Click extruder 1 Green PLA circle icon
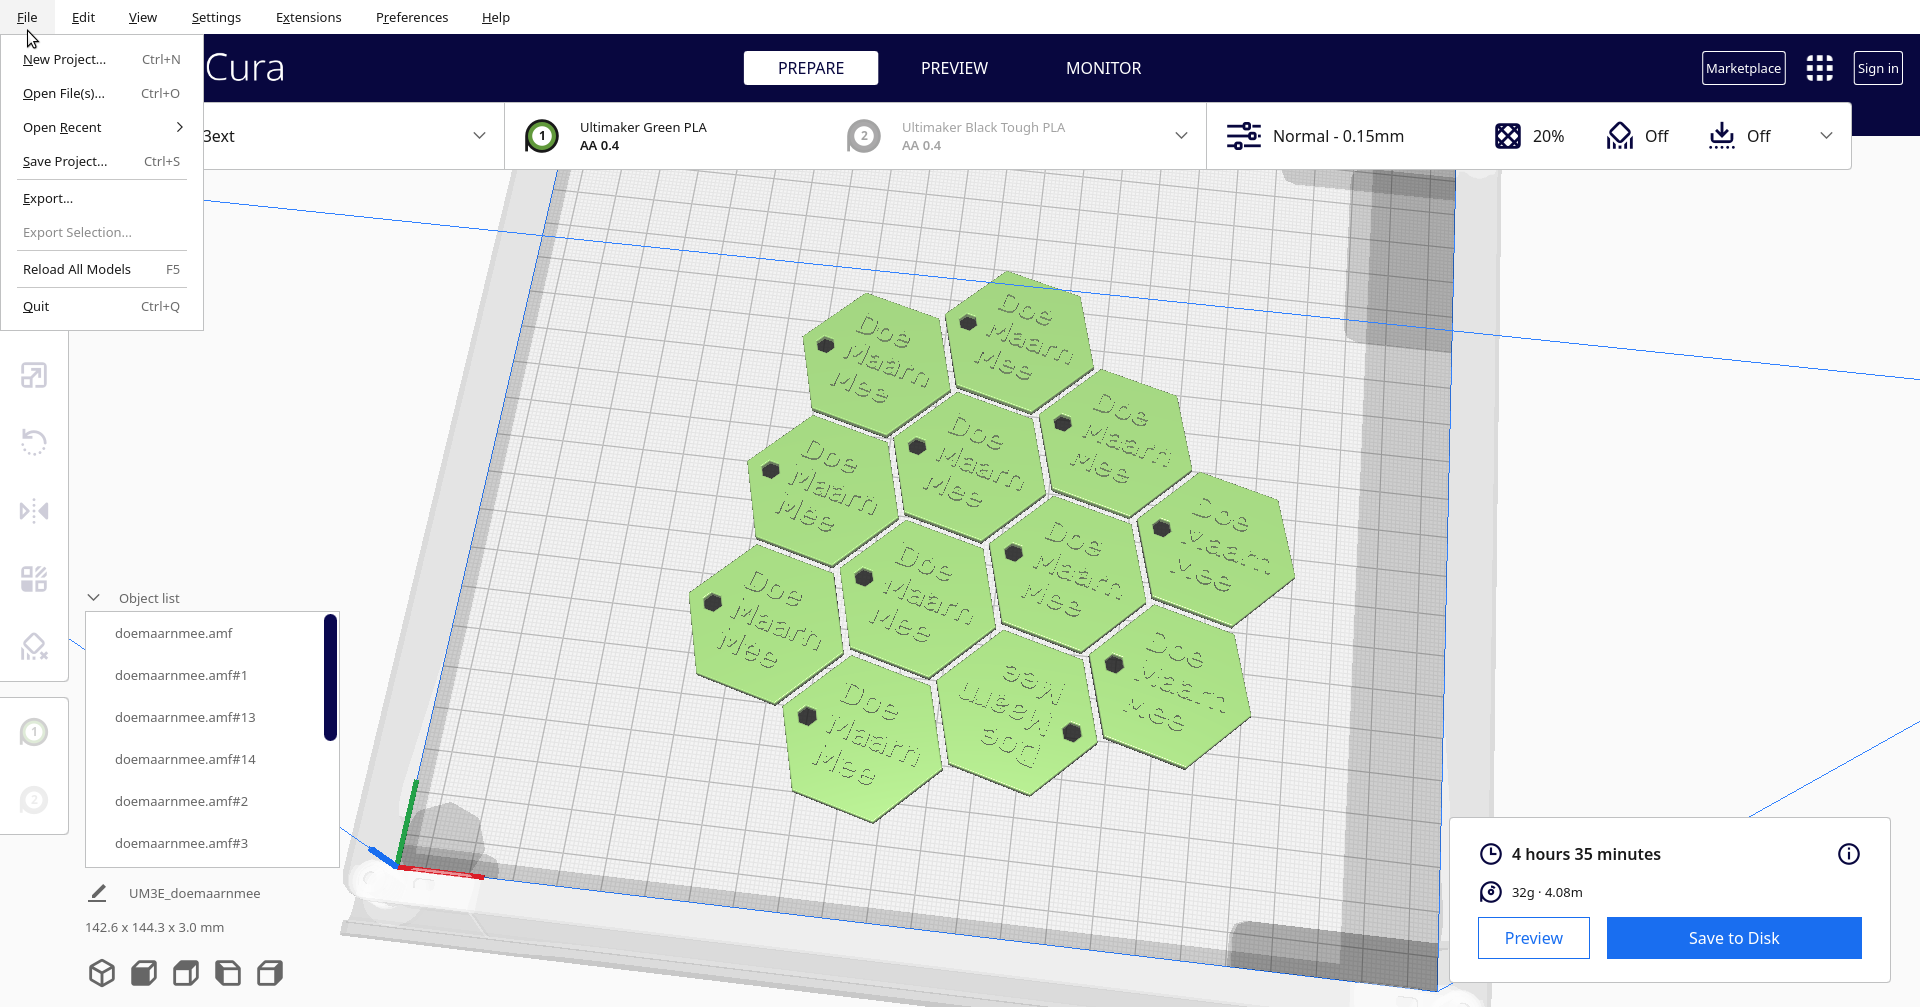 542,136
